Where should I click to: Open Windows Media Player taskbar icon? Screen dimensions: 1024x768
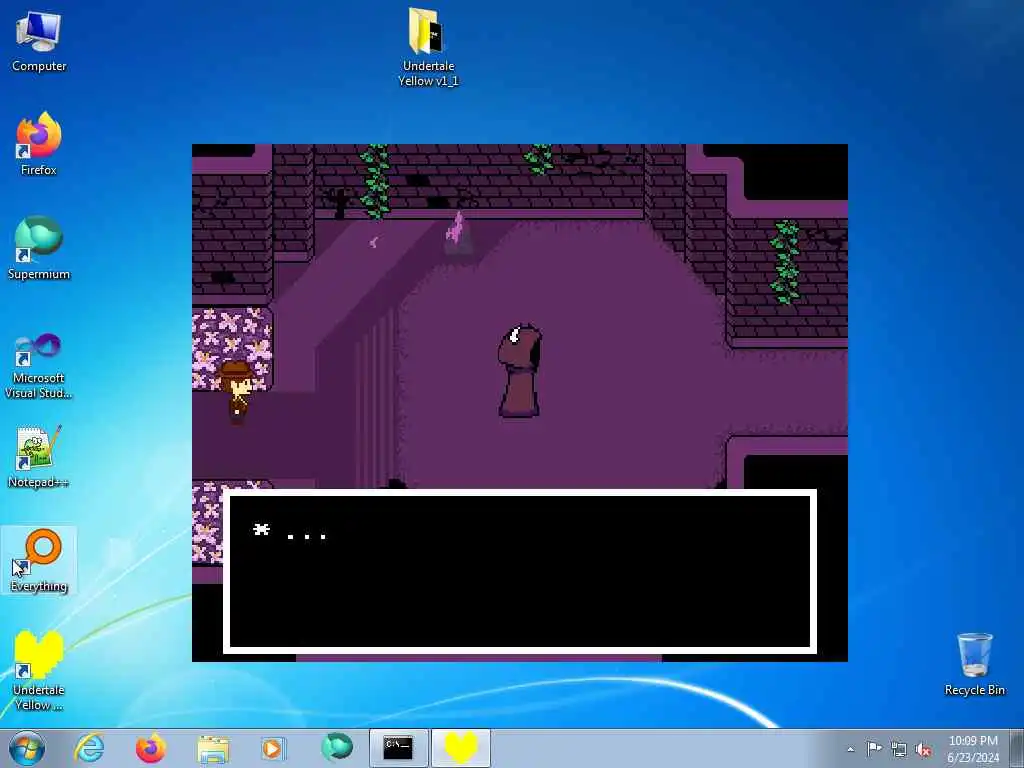tap(272, 748)
